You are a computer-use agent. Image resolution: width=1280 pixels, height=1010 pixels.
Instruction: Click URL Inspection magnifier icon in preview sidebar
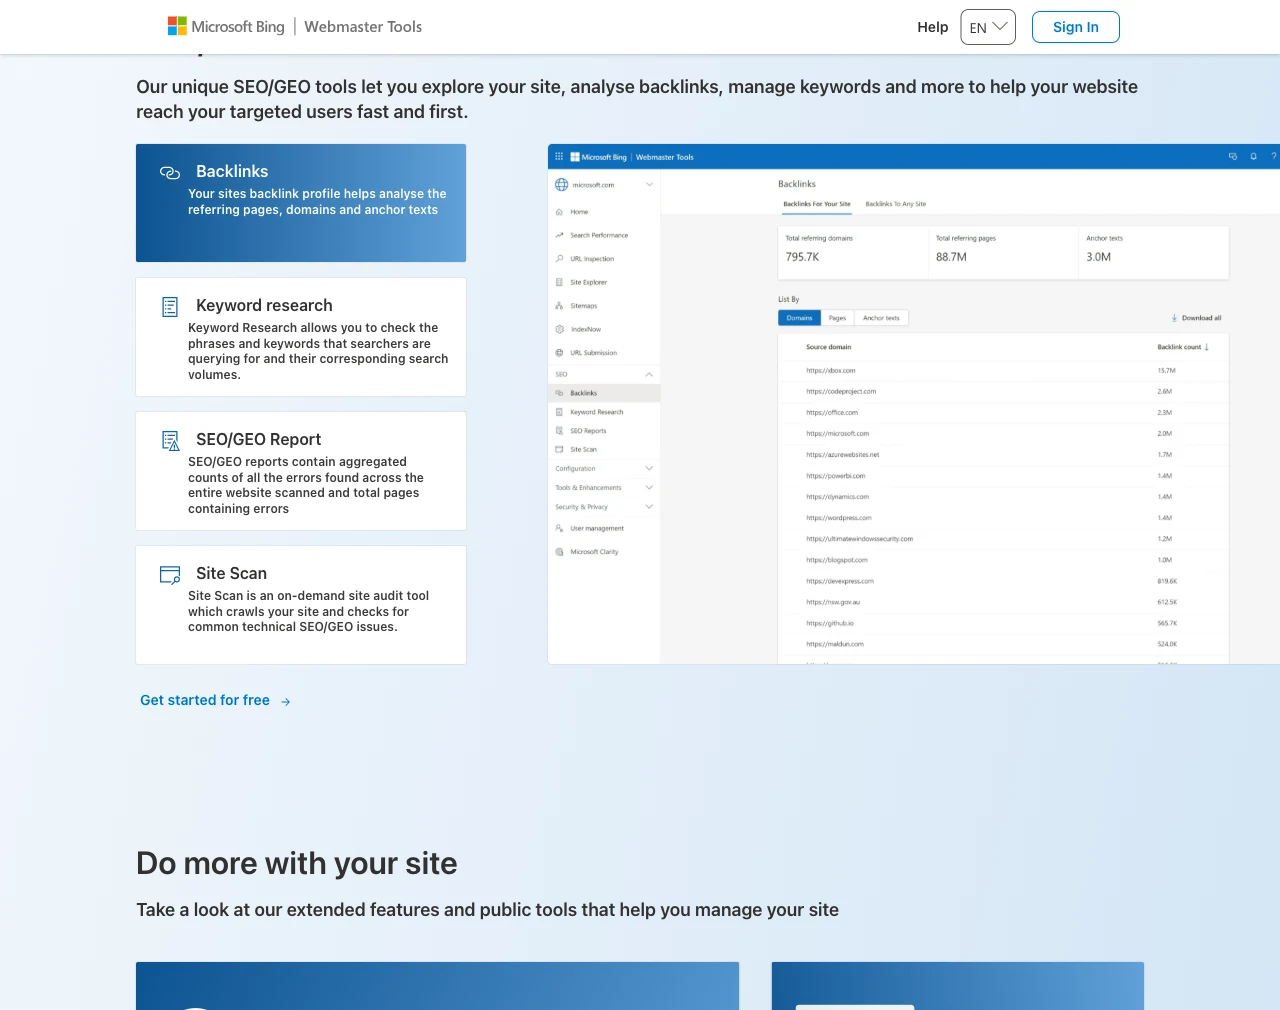click(559, 259)
